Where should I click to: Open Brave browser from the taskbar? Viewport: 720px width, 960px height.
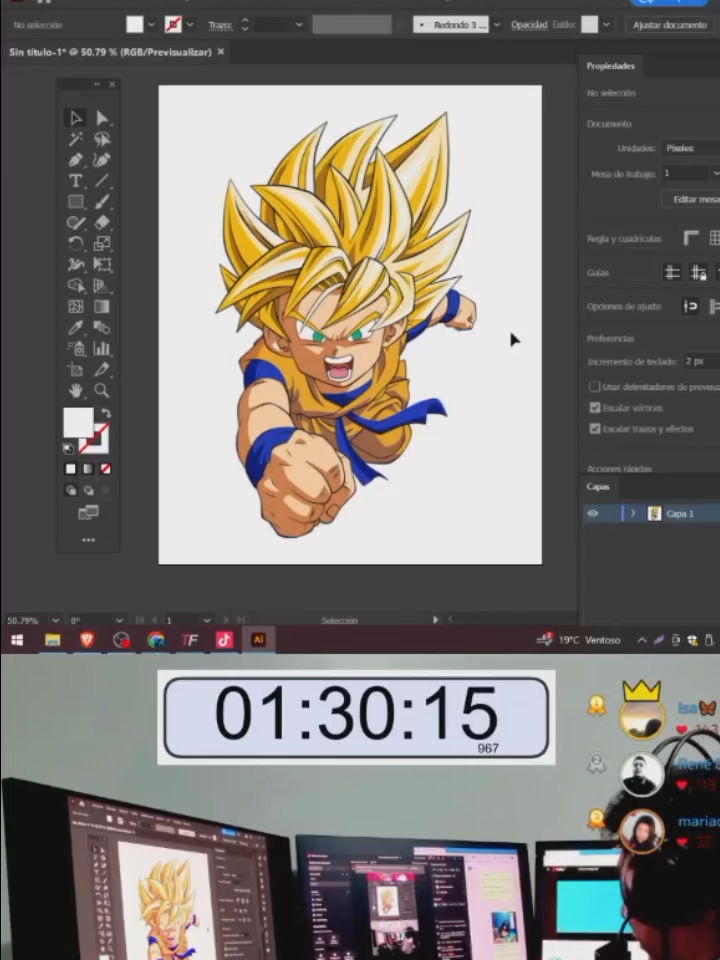[x=87, y=640]
